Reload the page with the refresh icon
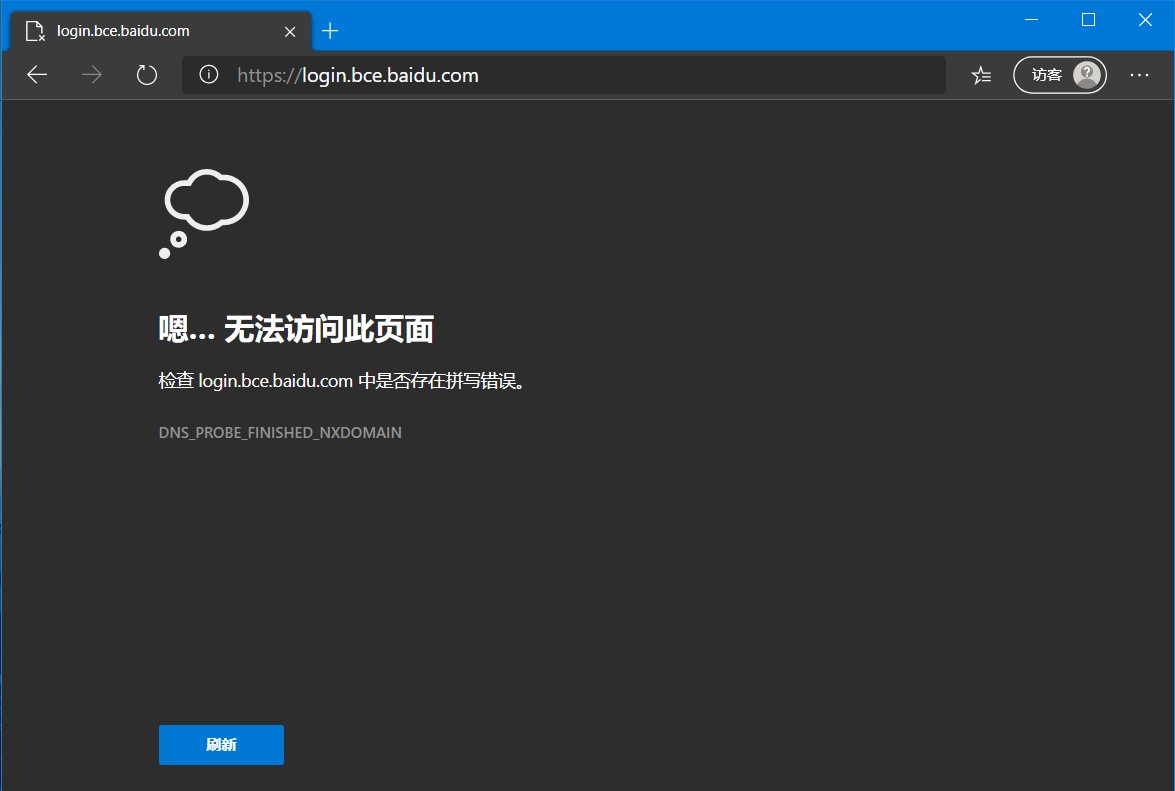Viewport: 1175px width, 791px height. pyautogui.click(x=147, y=75)
